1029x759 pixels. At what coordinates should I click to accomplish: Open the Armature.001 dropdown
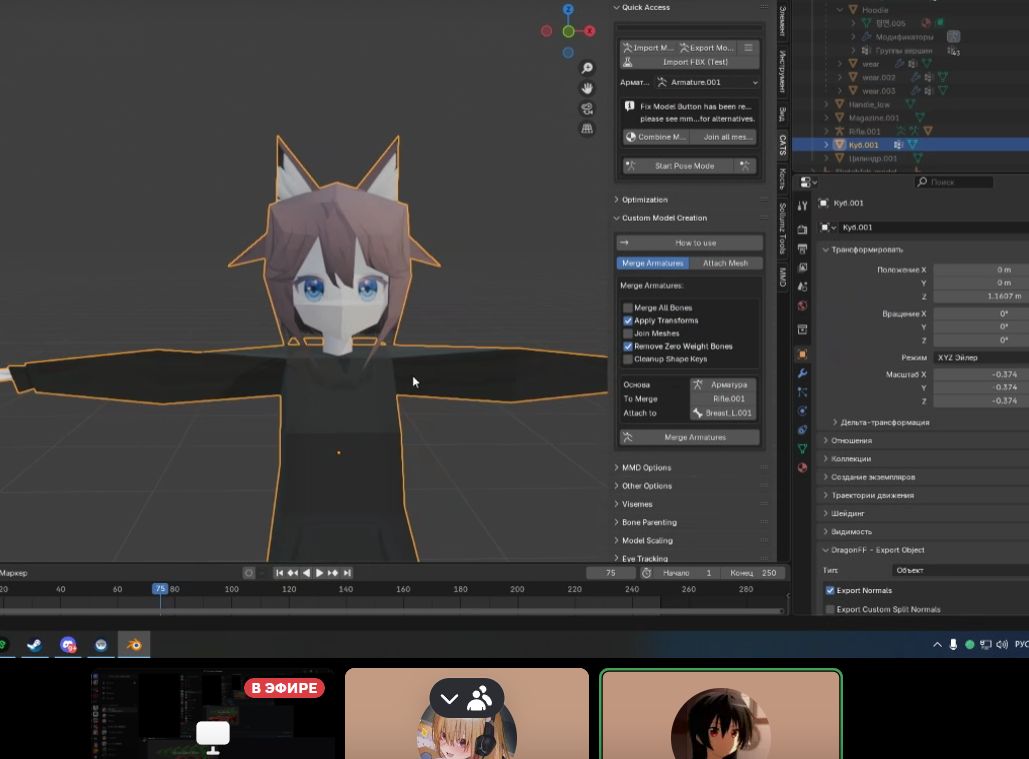click(708, 82)
